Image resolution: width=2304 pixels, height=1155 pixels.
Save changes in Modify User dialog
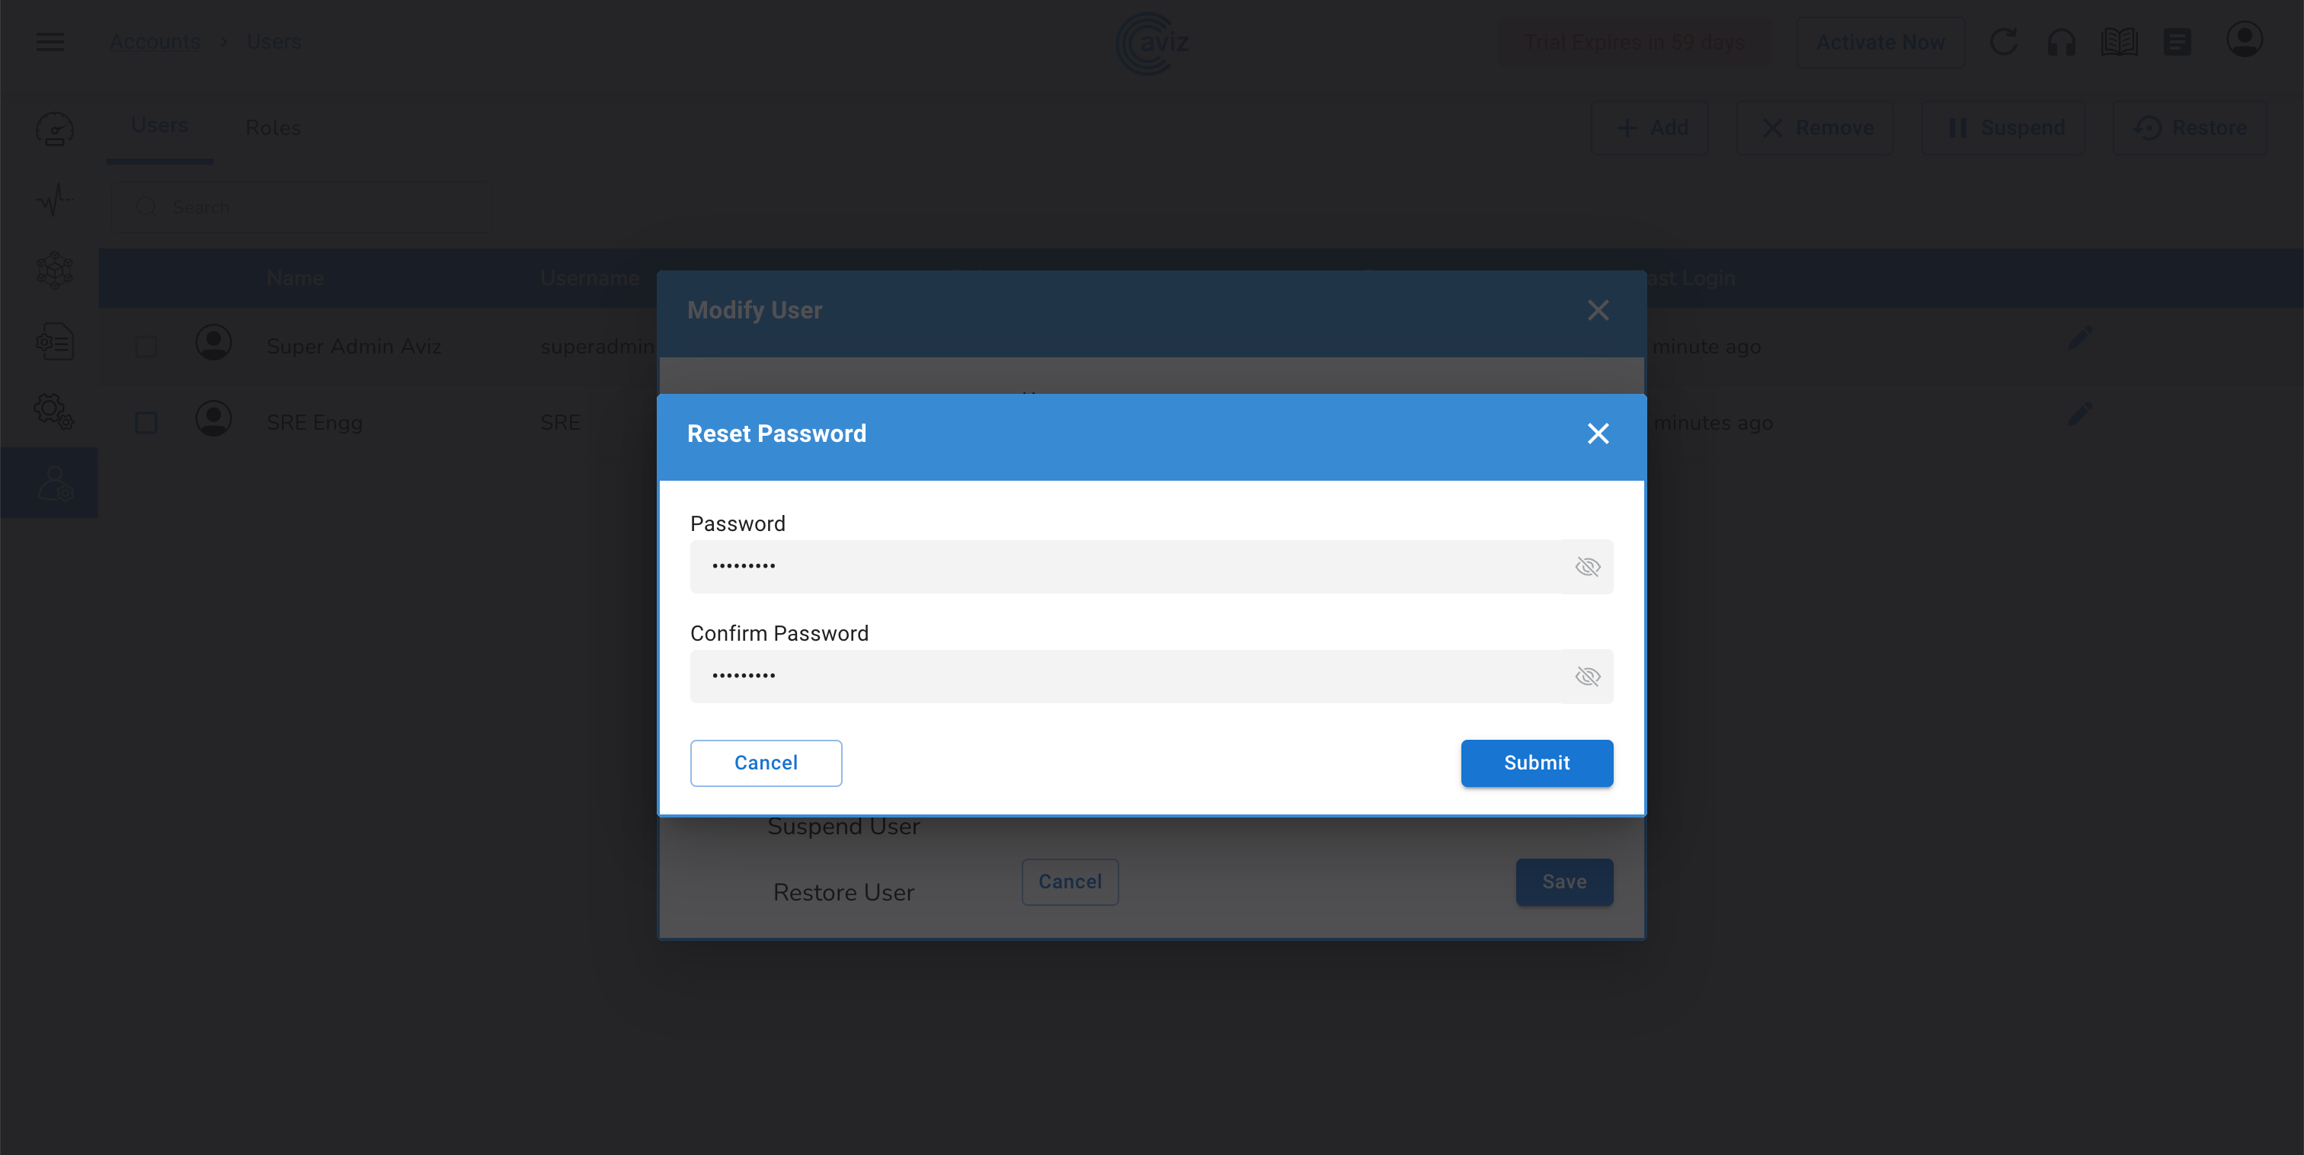[x=1563, y=882]
